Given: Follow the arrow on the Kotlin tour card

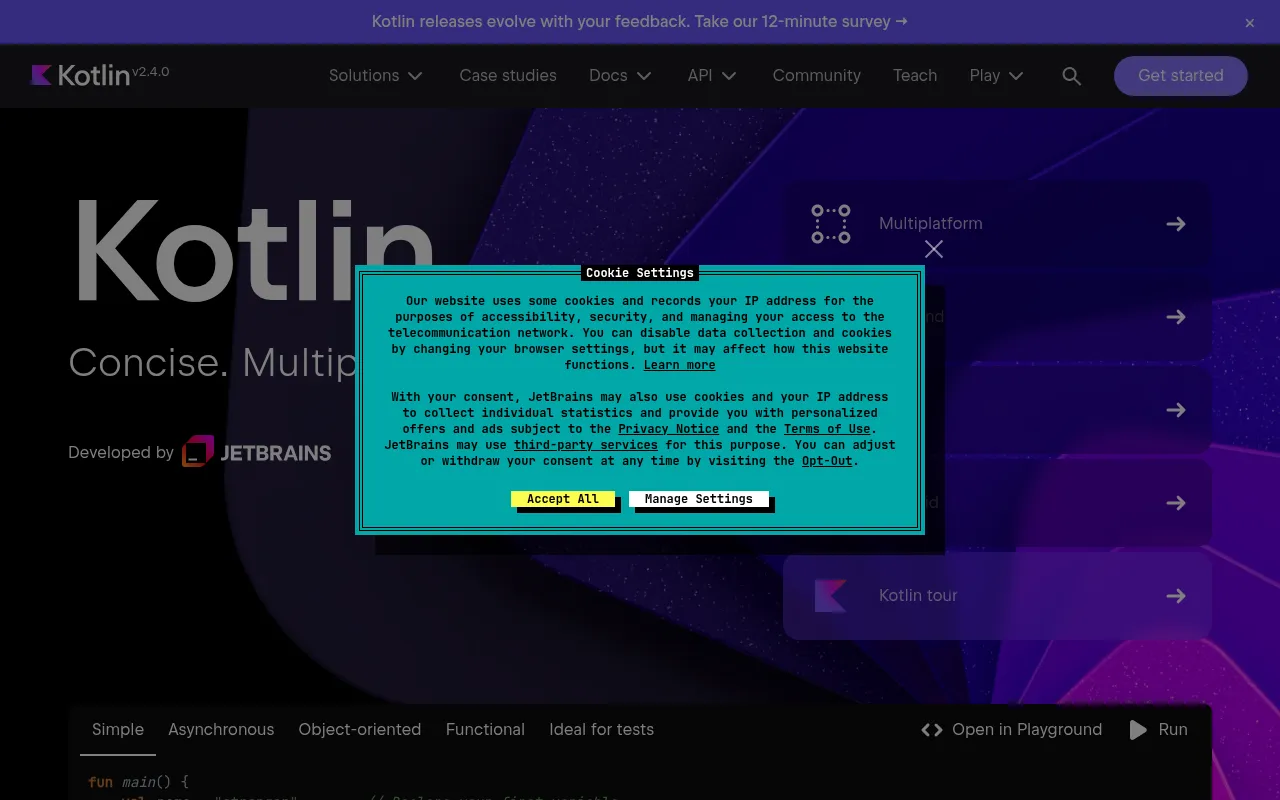Looking at the screenshot, I should pyautogui.click(x=1176, y=596).
